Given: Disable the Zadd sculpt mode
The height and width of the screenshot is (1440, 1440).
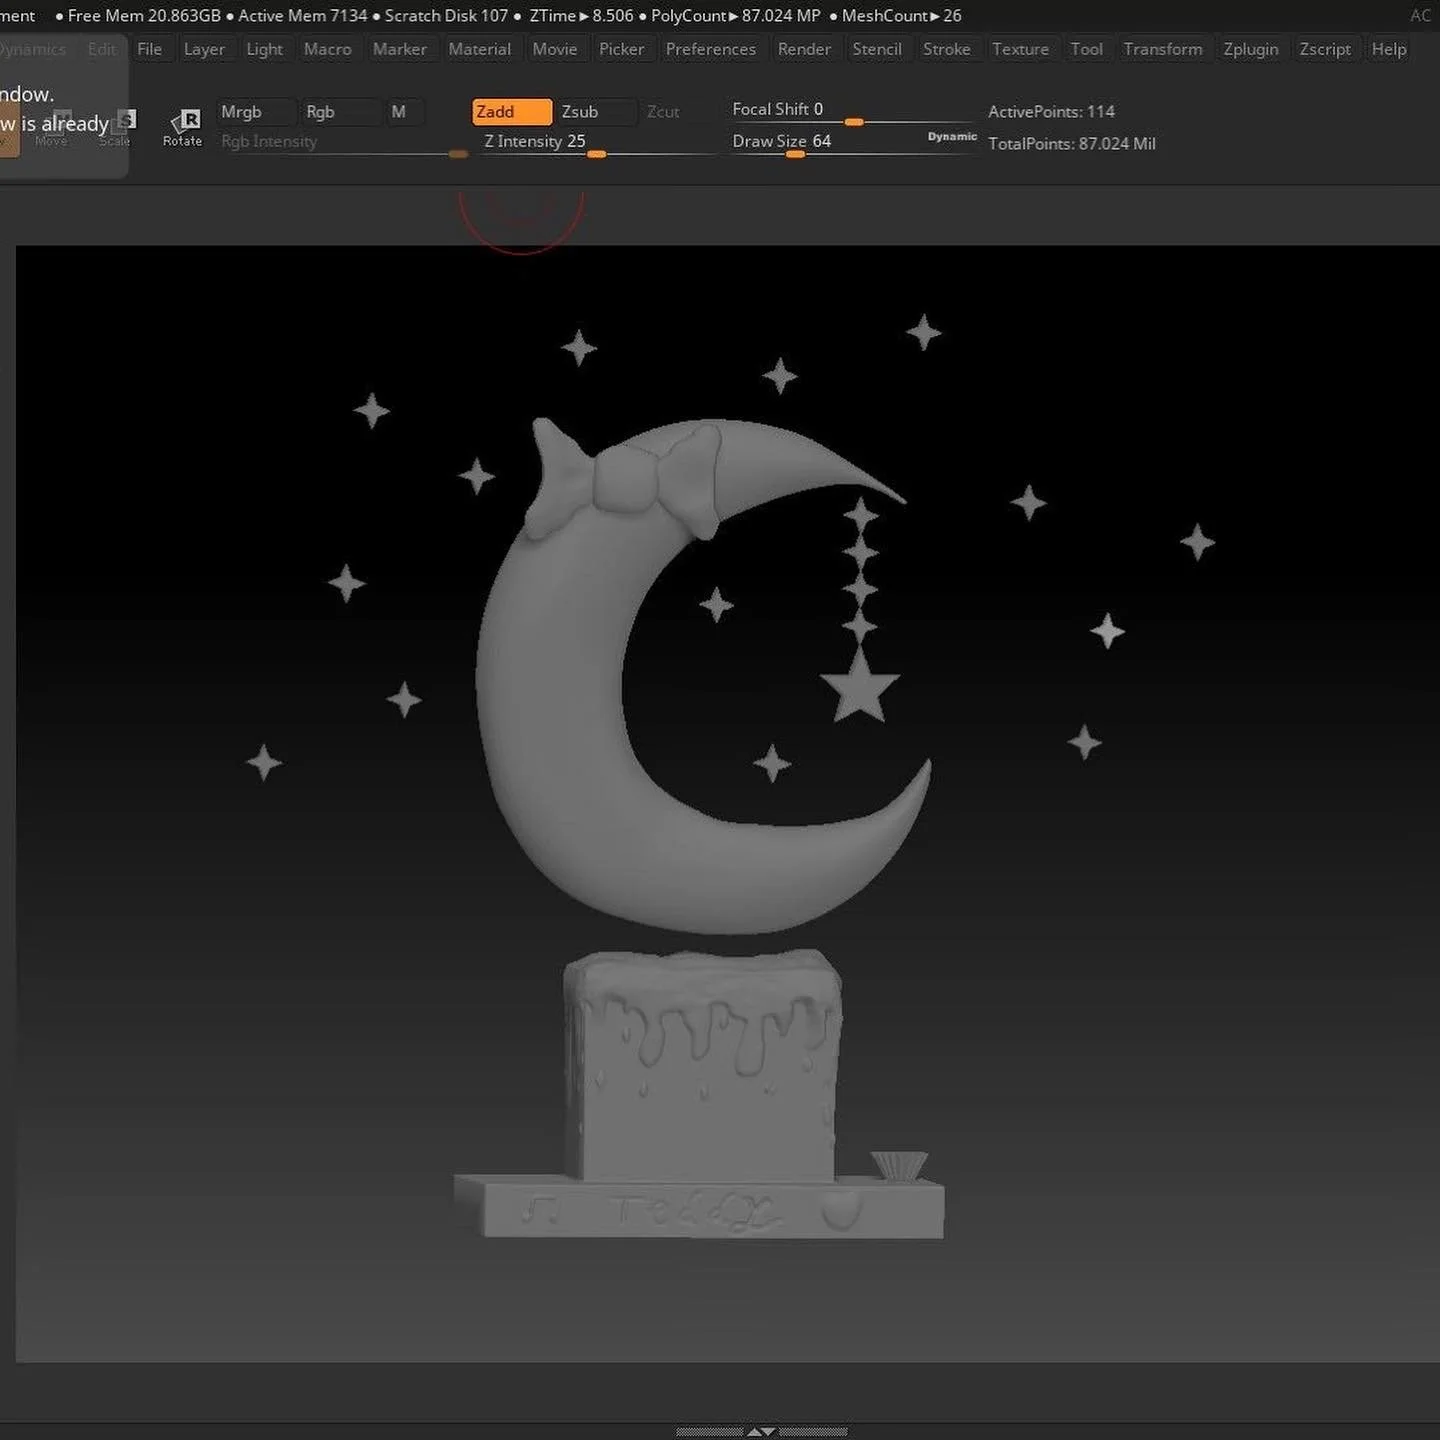Looking at the screenshot, I should [511, 112].
